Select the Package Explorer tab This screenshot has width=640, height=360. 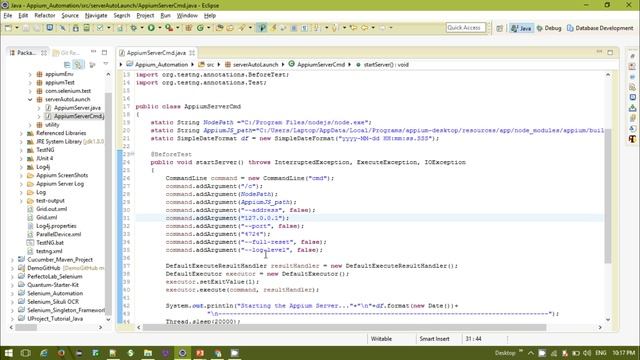(27, 53)
